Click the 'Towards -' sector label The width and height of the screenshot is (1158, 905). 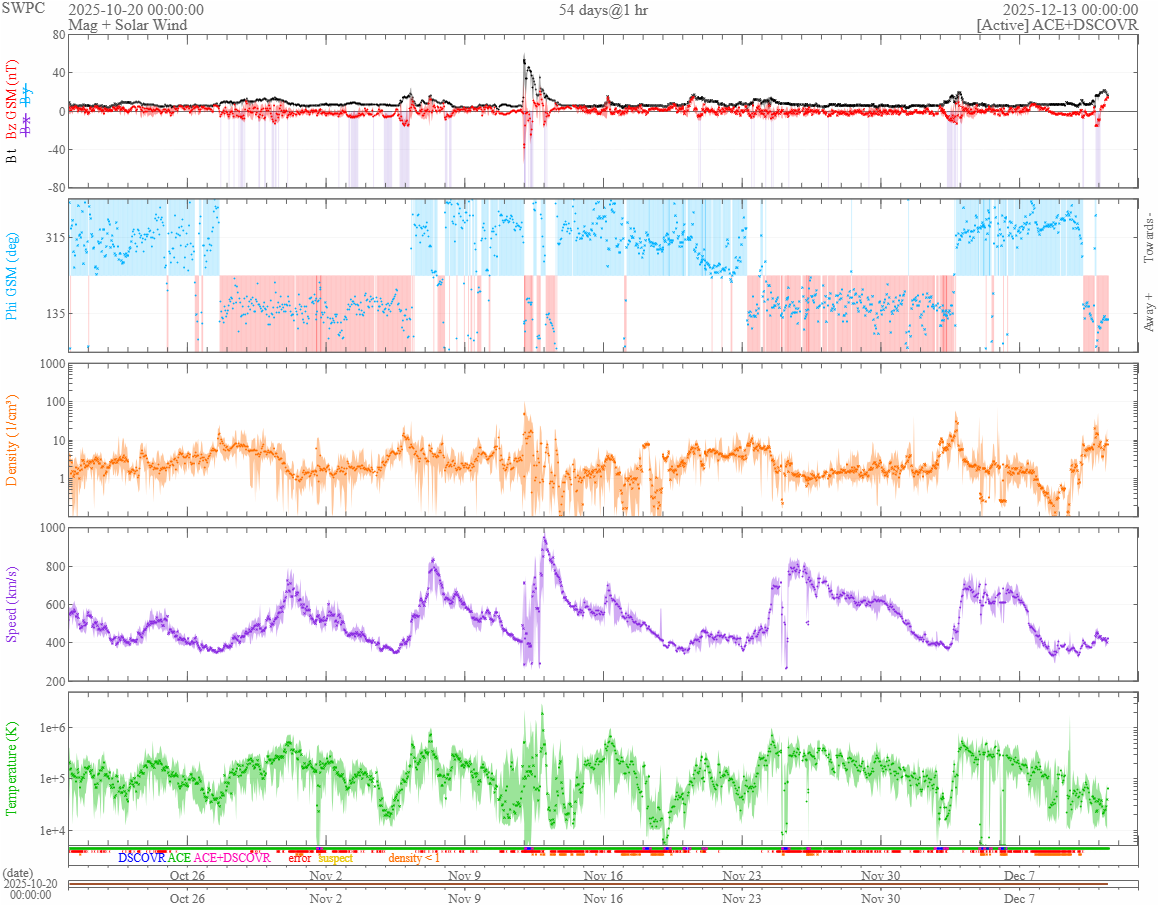1148,239
